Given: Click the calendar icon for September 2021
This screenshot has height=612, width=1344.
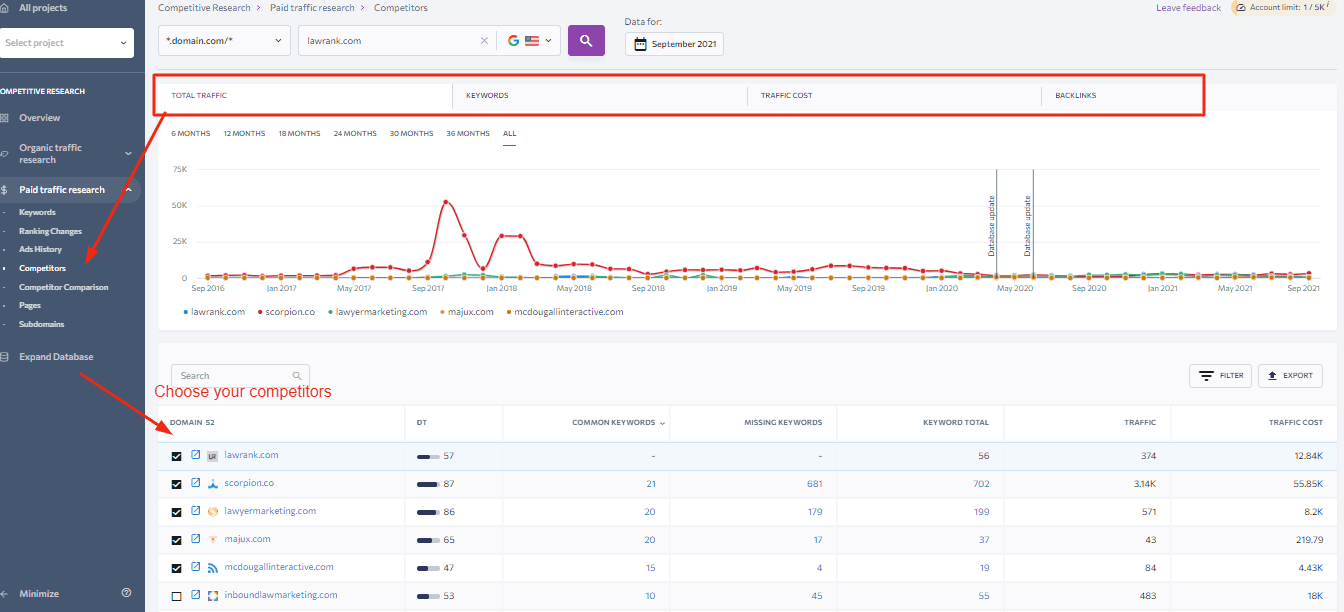Looking at the screenshot, I should 640,44.
